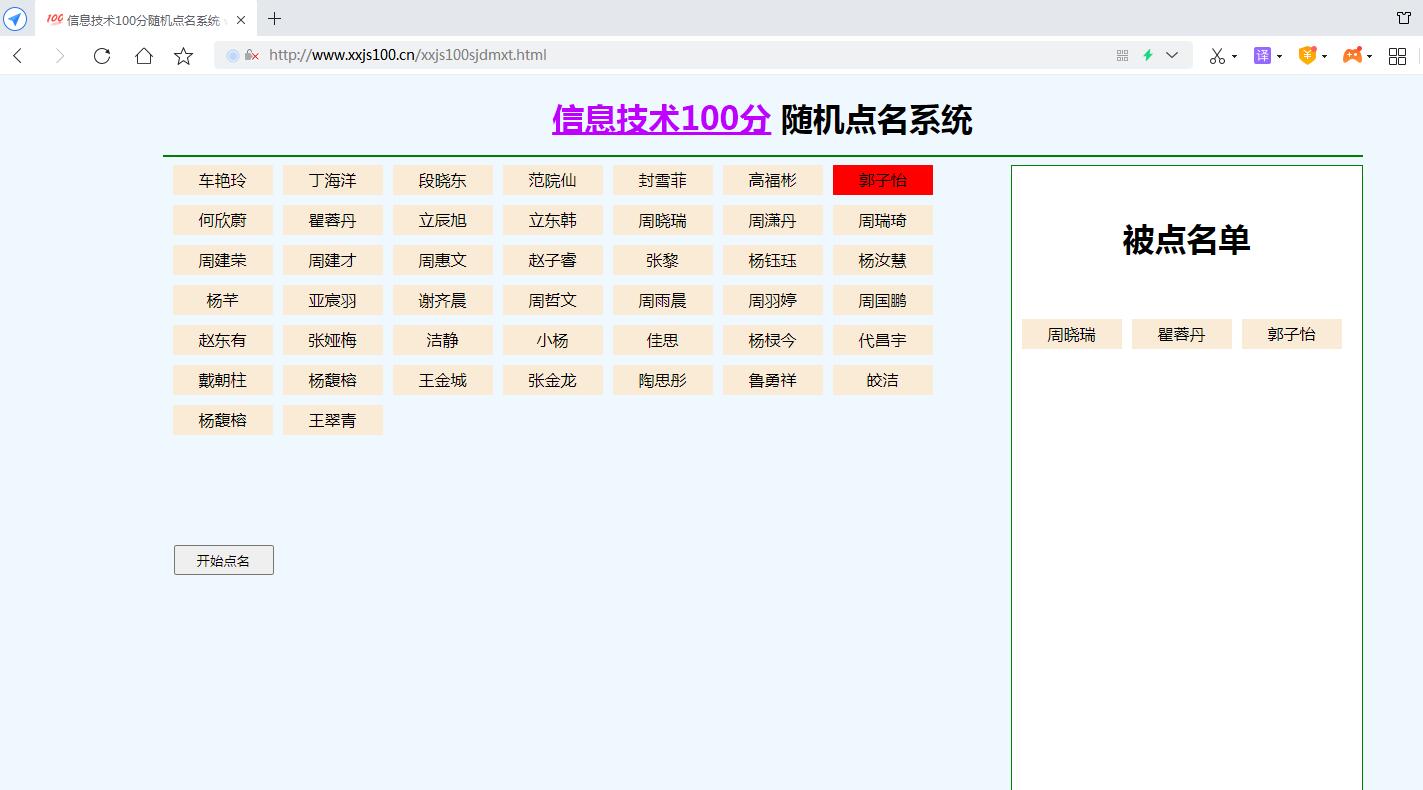The height and width of the screenshot is (790, 1423).
Task: Select the name tile 周瑞琦
Action: click(x=883, y=220)
